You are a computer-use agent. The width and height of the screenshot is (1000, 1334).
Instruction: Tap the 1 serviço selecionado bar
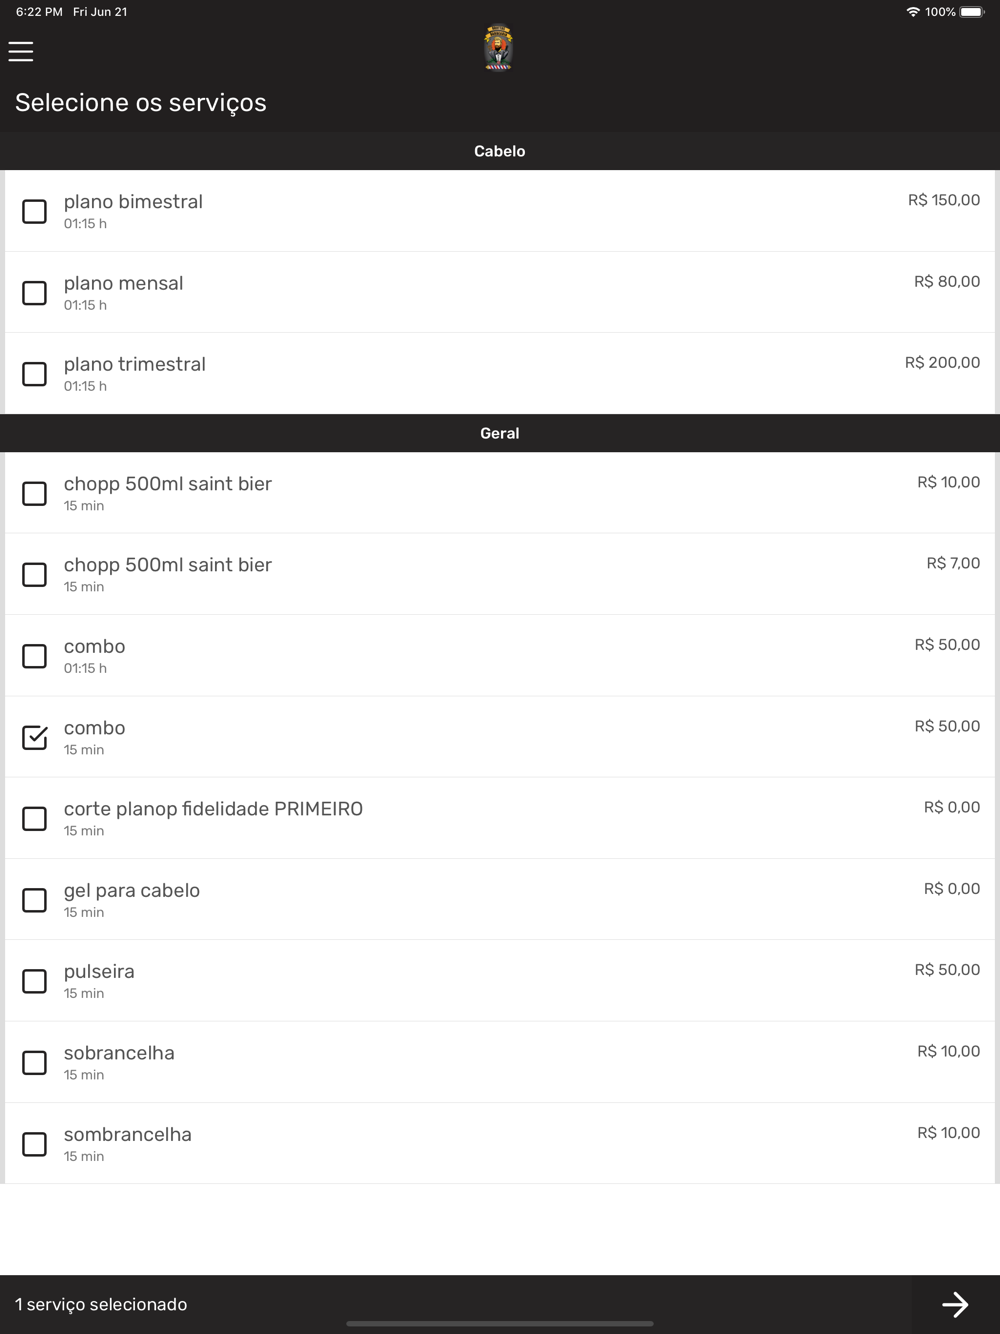[x=456, y=1304]
